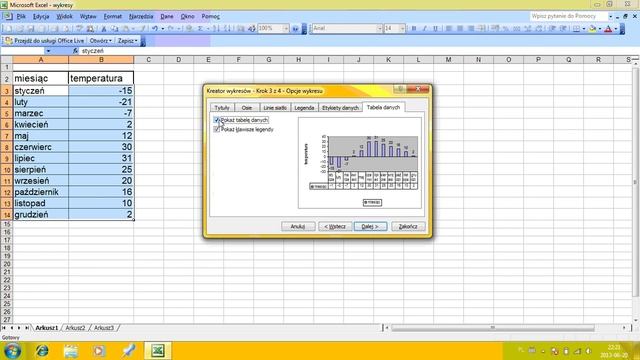Open Windows Start menu orb
The height and width of the screenshot is (360, 640).
(x=12, y=351)
